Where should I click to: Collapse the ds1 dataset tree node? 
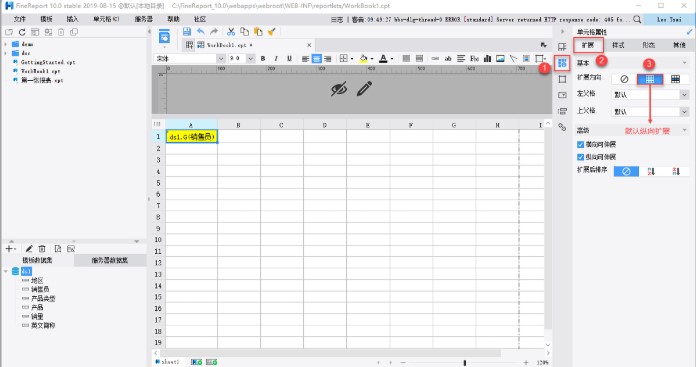(x=6, y=271)
